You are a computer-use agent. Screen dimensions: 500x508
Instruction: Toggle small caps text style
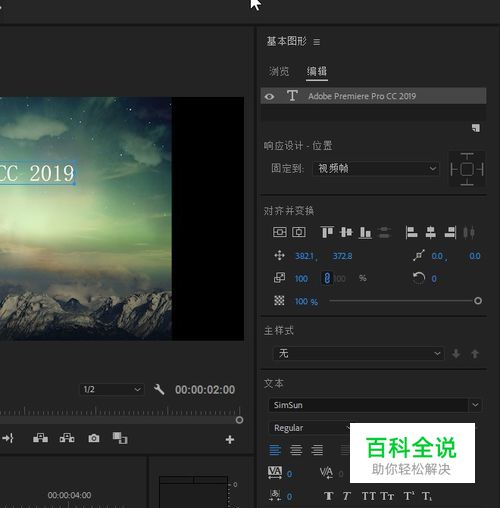coord(387,496)
